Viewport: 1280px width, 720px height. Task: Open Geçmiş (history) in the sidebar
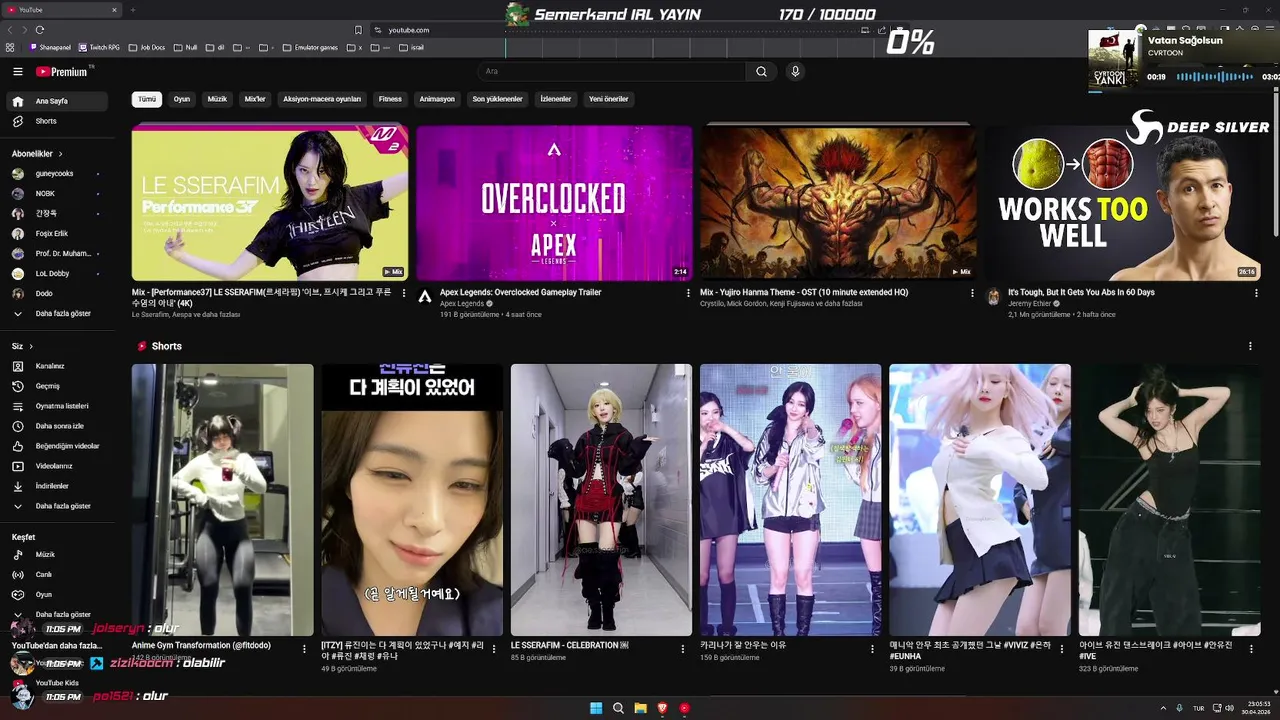58,386
